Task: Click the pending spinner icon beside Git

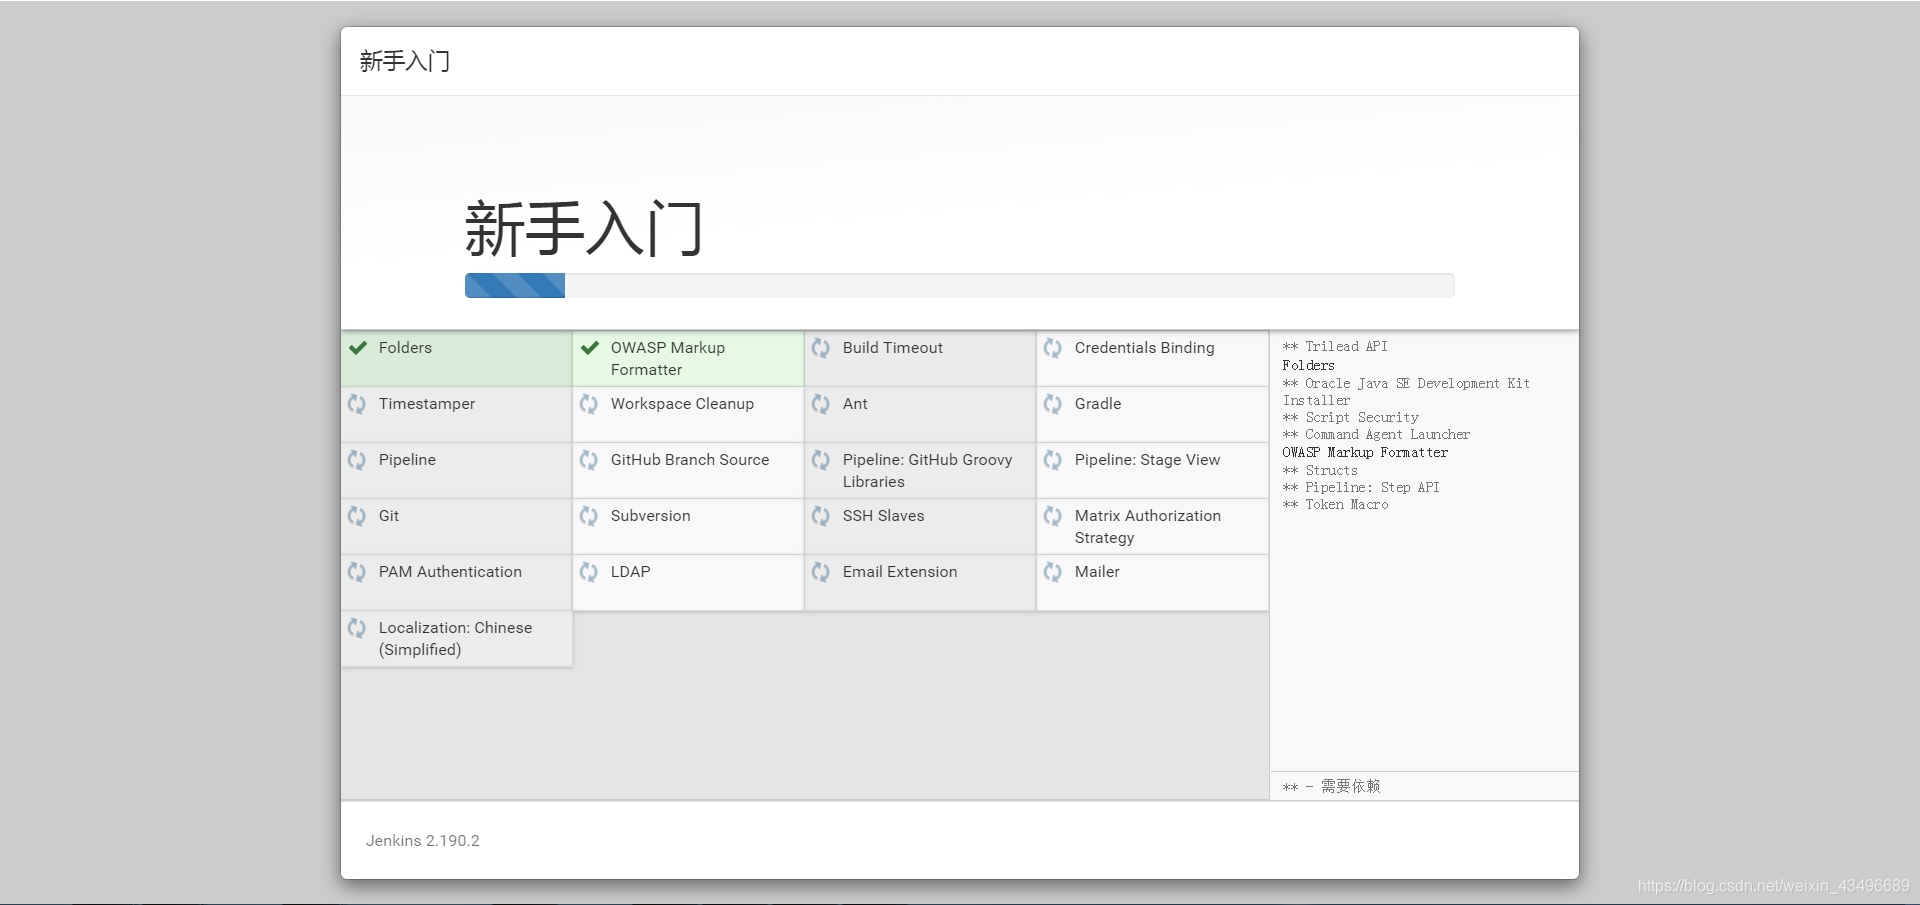Action: tap(357, 516)
